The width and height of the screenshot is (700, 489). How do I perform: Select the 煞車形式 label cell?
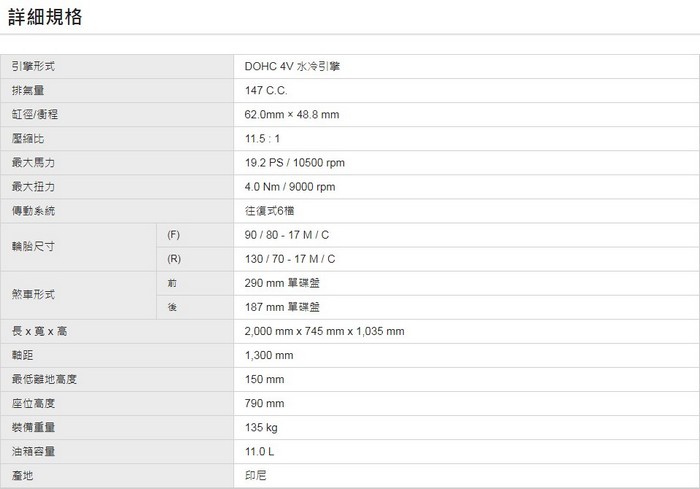point(32,294)
